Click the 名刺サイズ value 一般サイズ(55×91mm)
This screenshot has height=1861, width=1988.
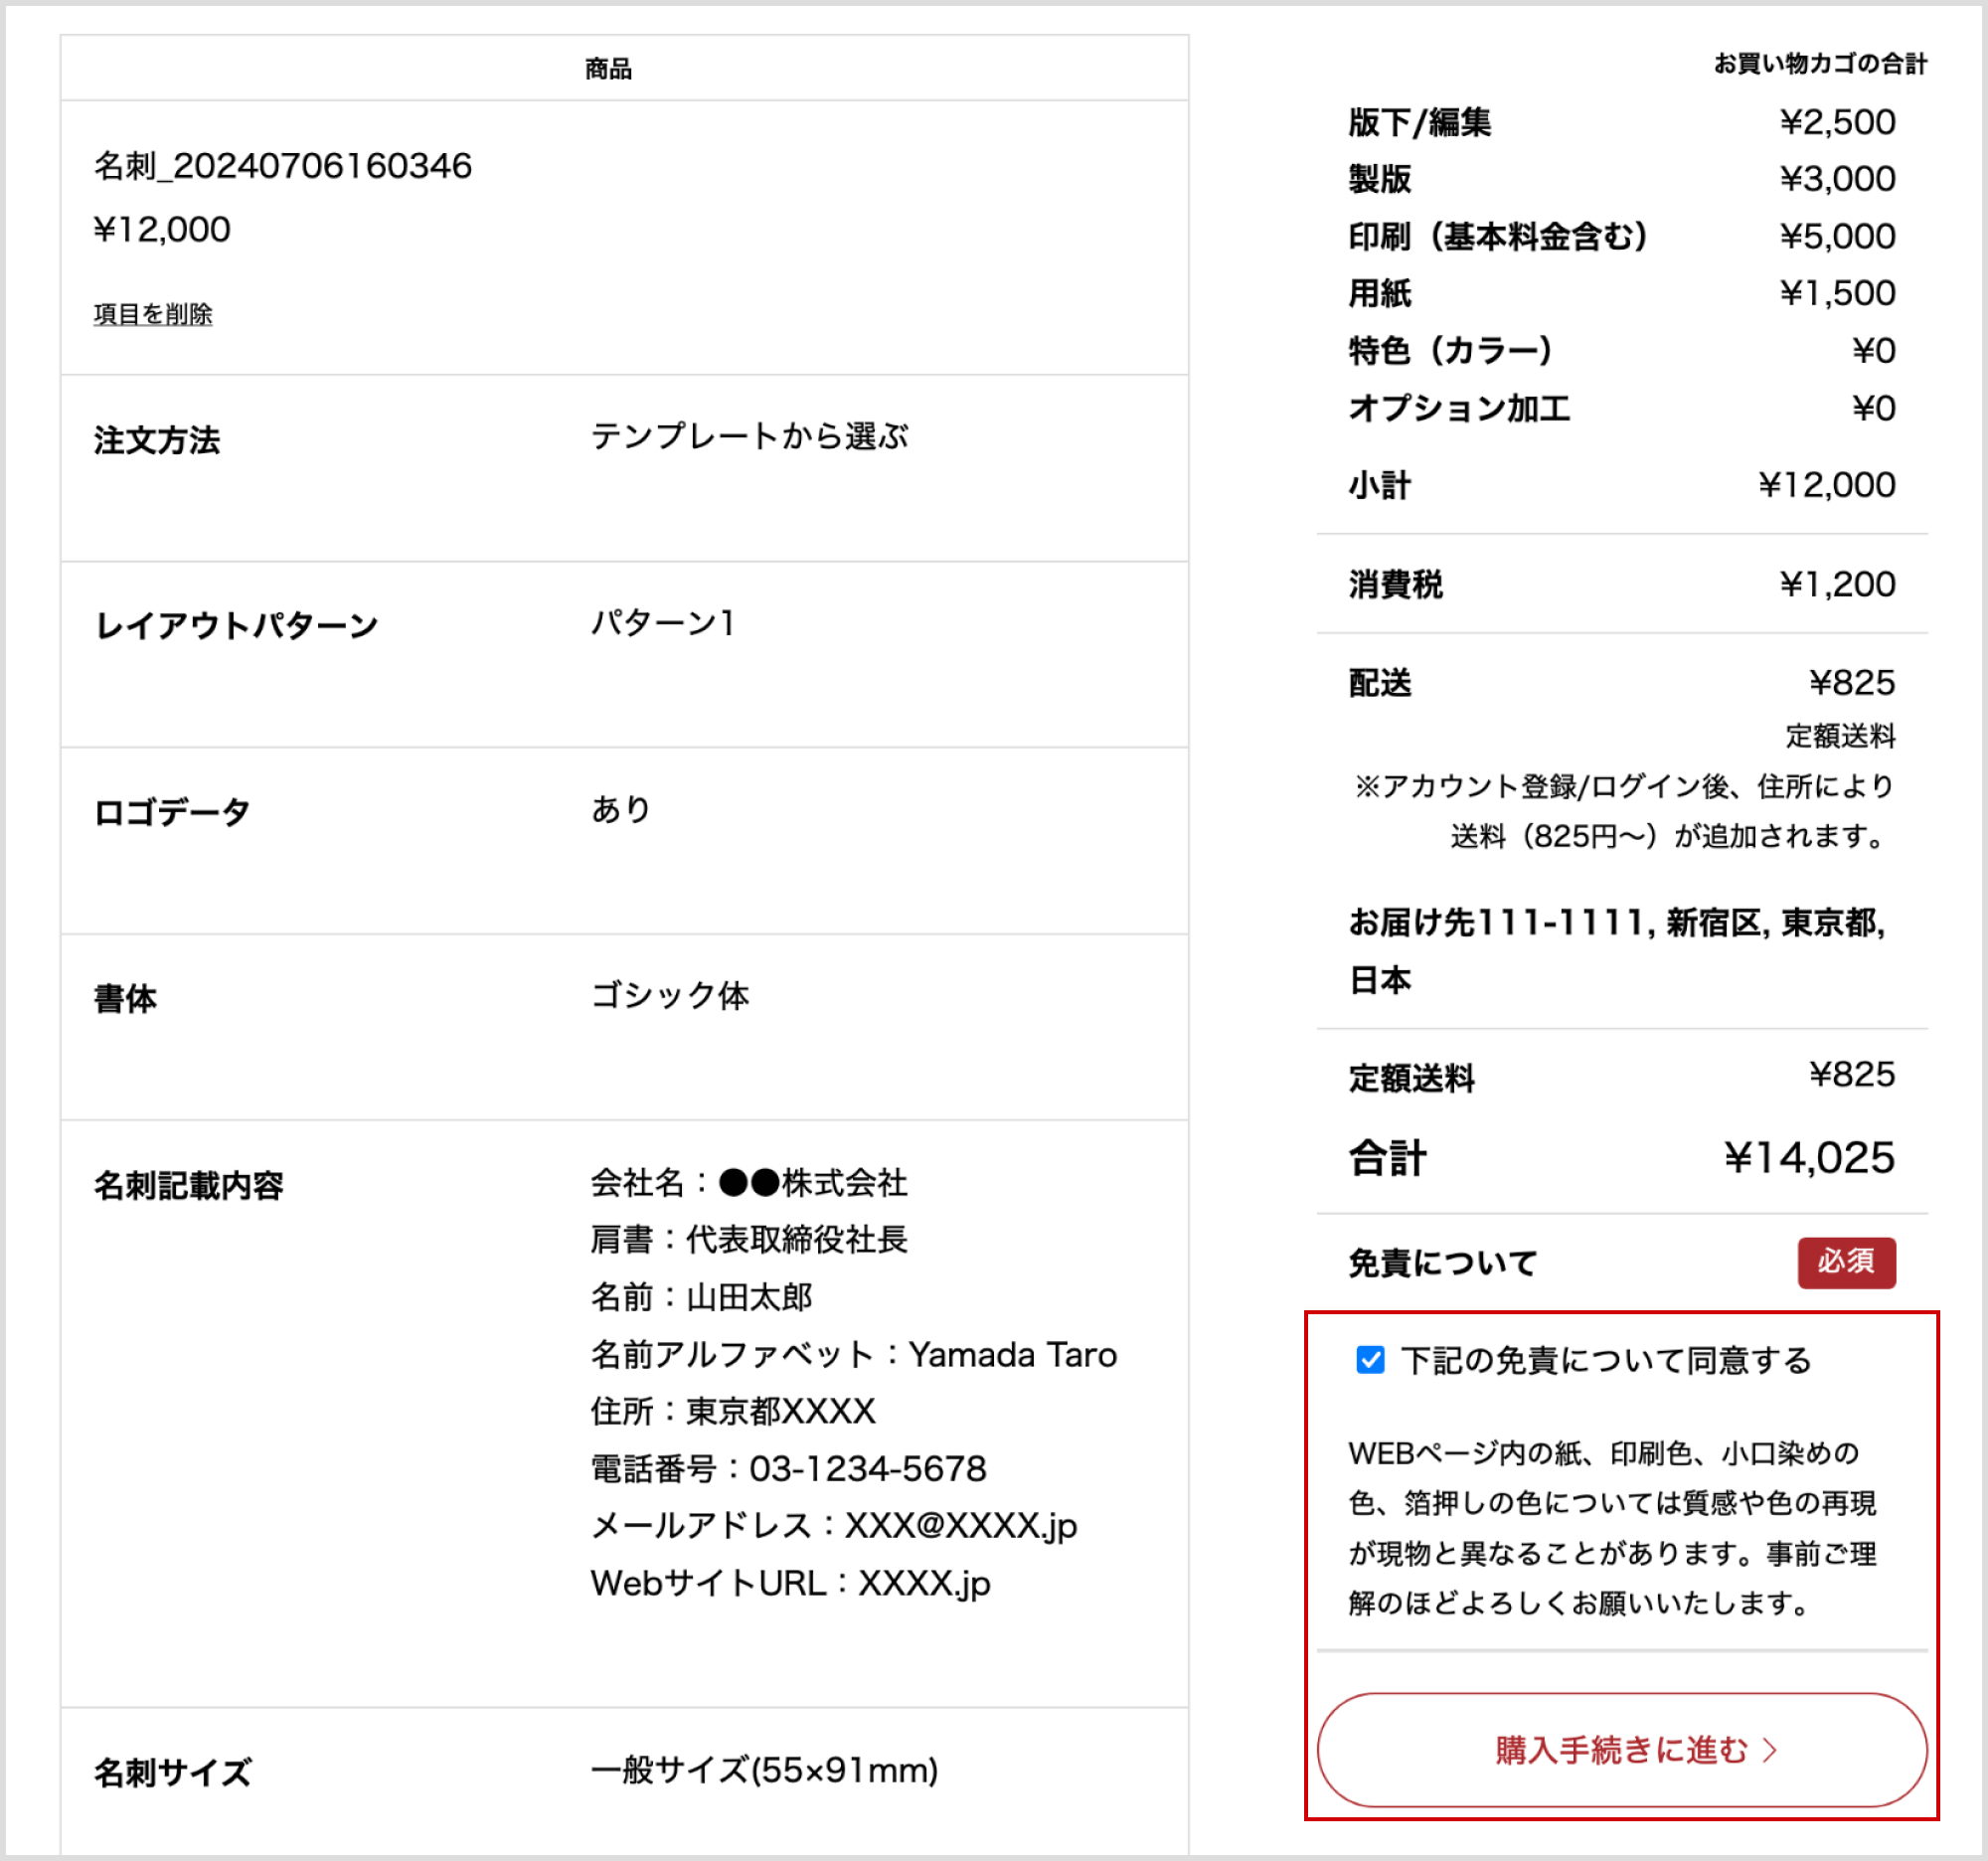pyautogui.click(x=764, y=1771)
